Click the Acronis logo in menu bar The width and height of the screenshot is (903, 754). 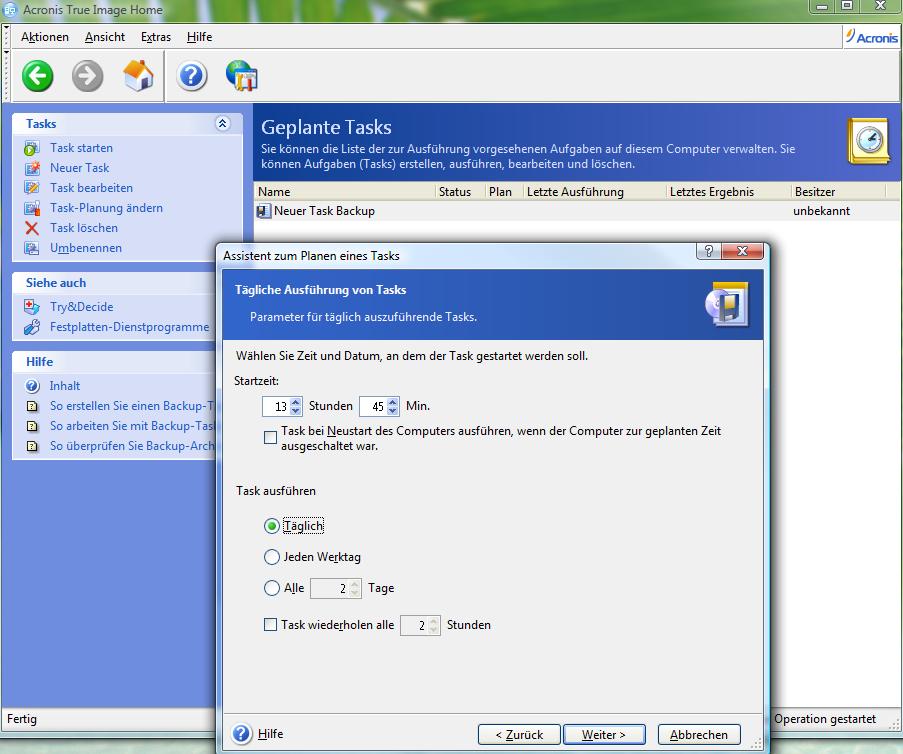[x=871, y=37]
